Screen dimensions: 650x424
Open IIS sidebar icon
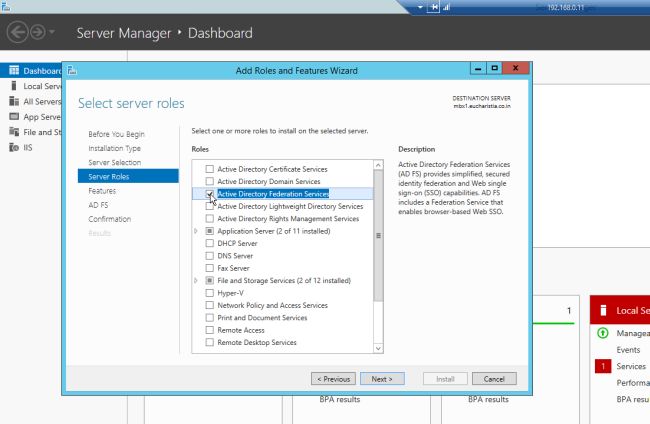pos(14,147)
